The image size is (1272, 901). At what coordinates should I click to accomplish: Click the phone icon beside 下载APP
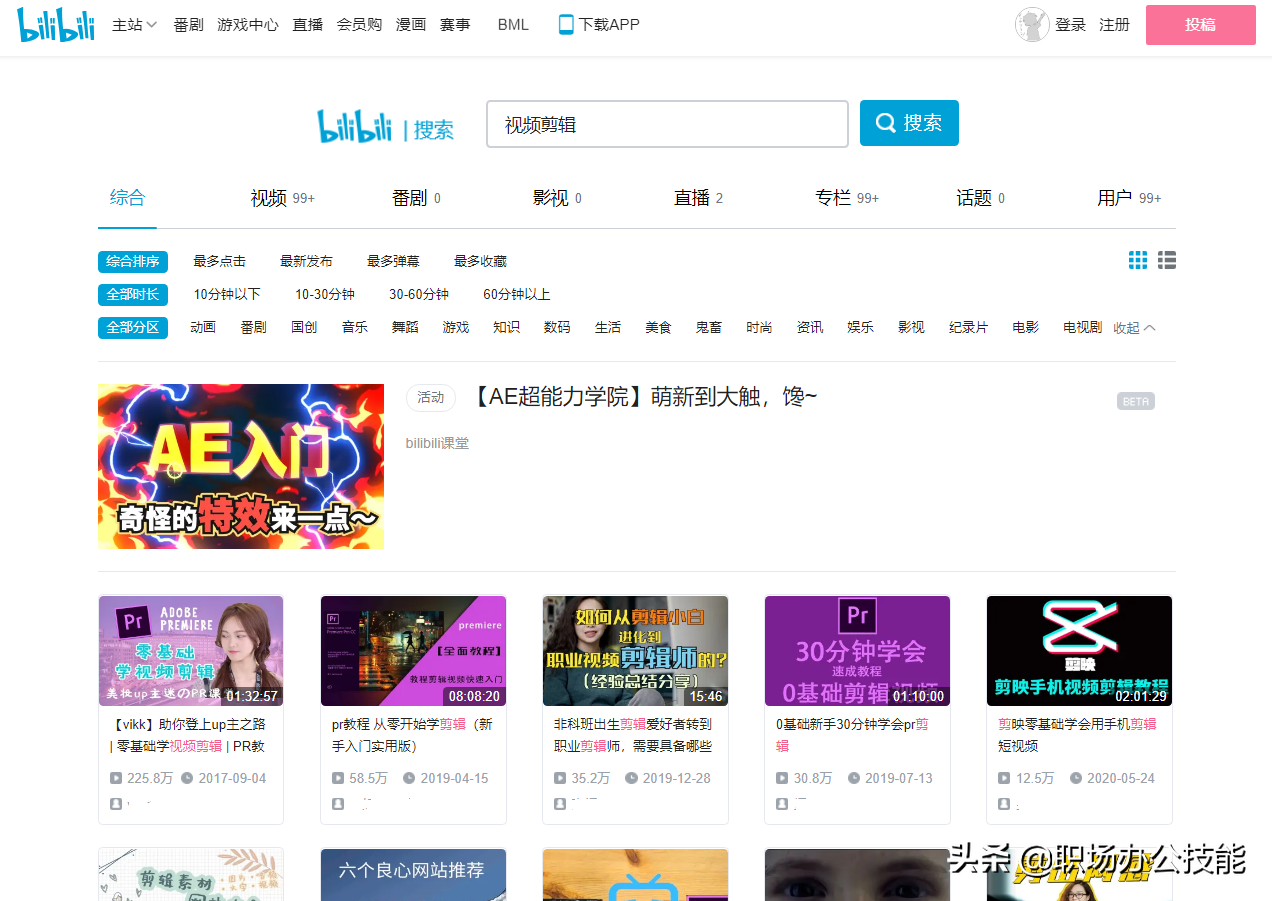pos(566,25)
